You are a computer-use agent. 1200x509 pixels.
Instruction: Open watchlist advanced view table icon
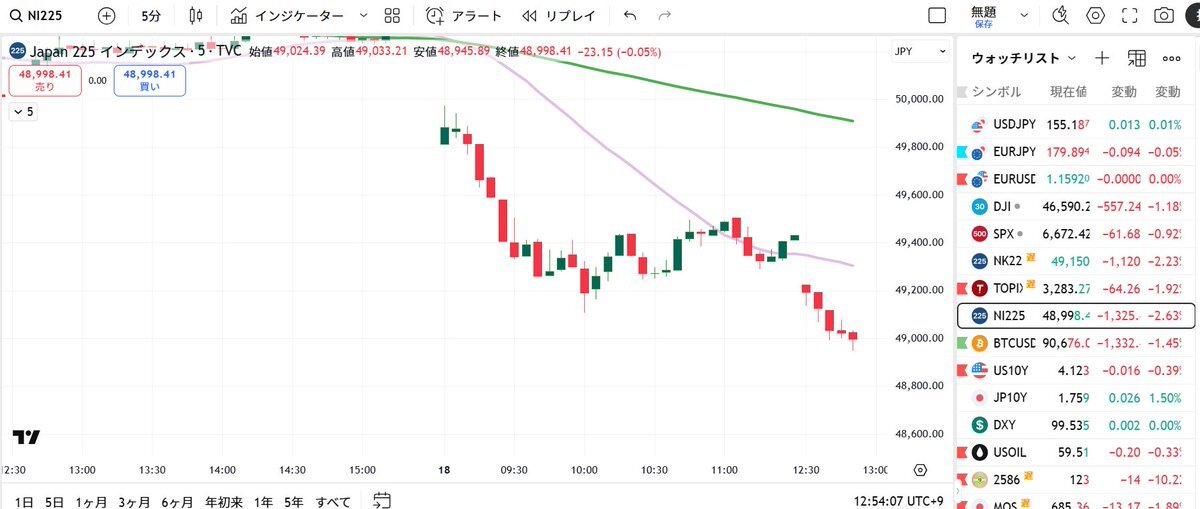point(1136,58)
